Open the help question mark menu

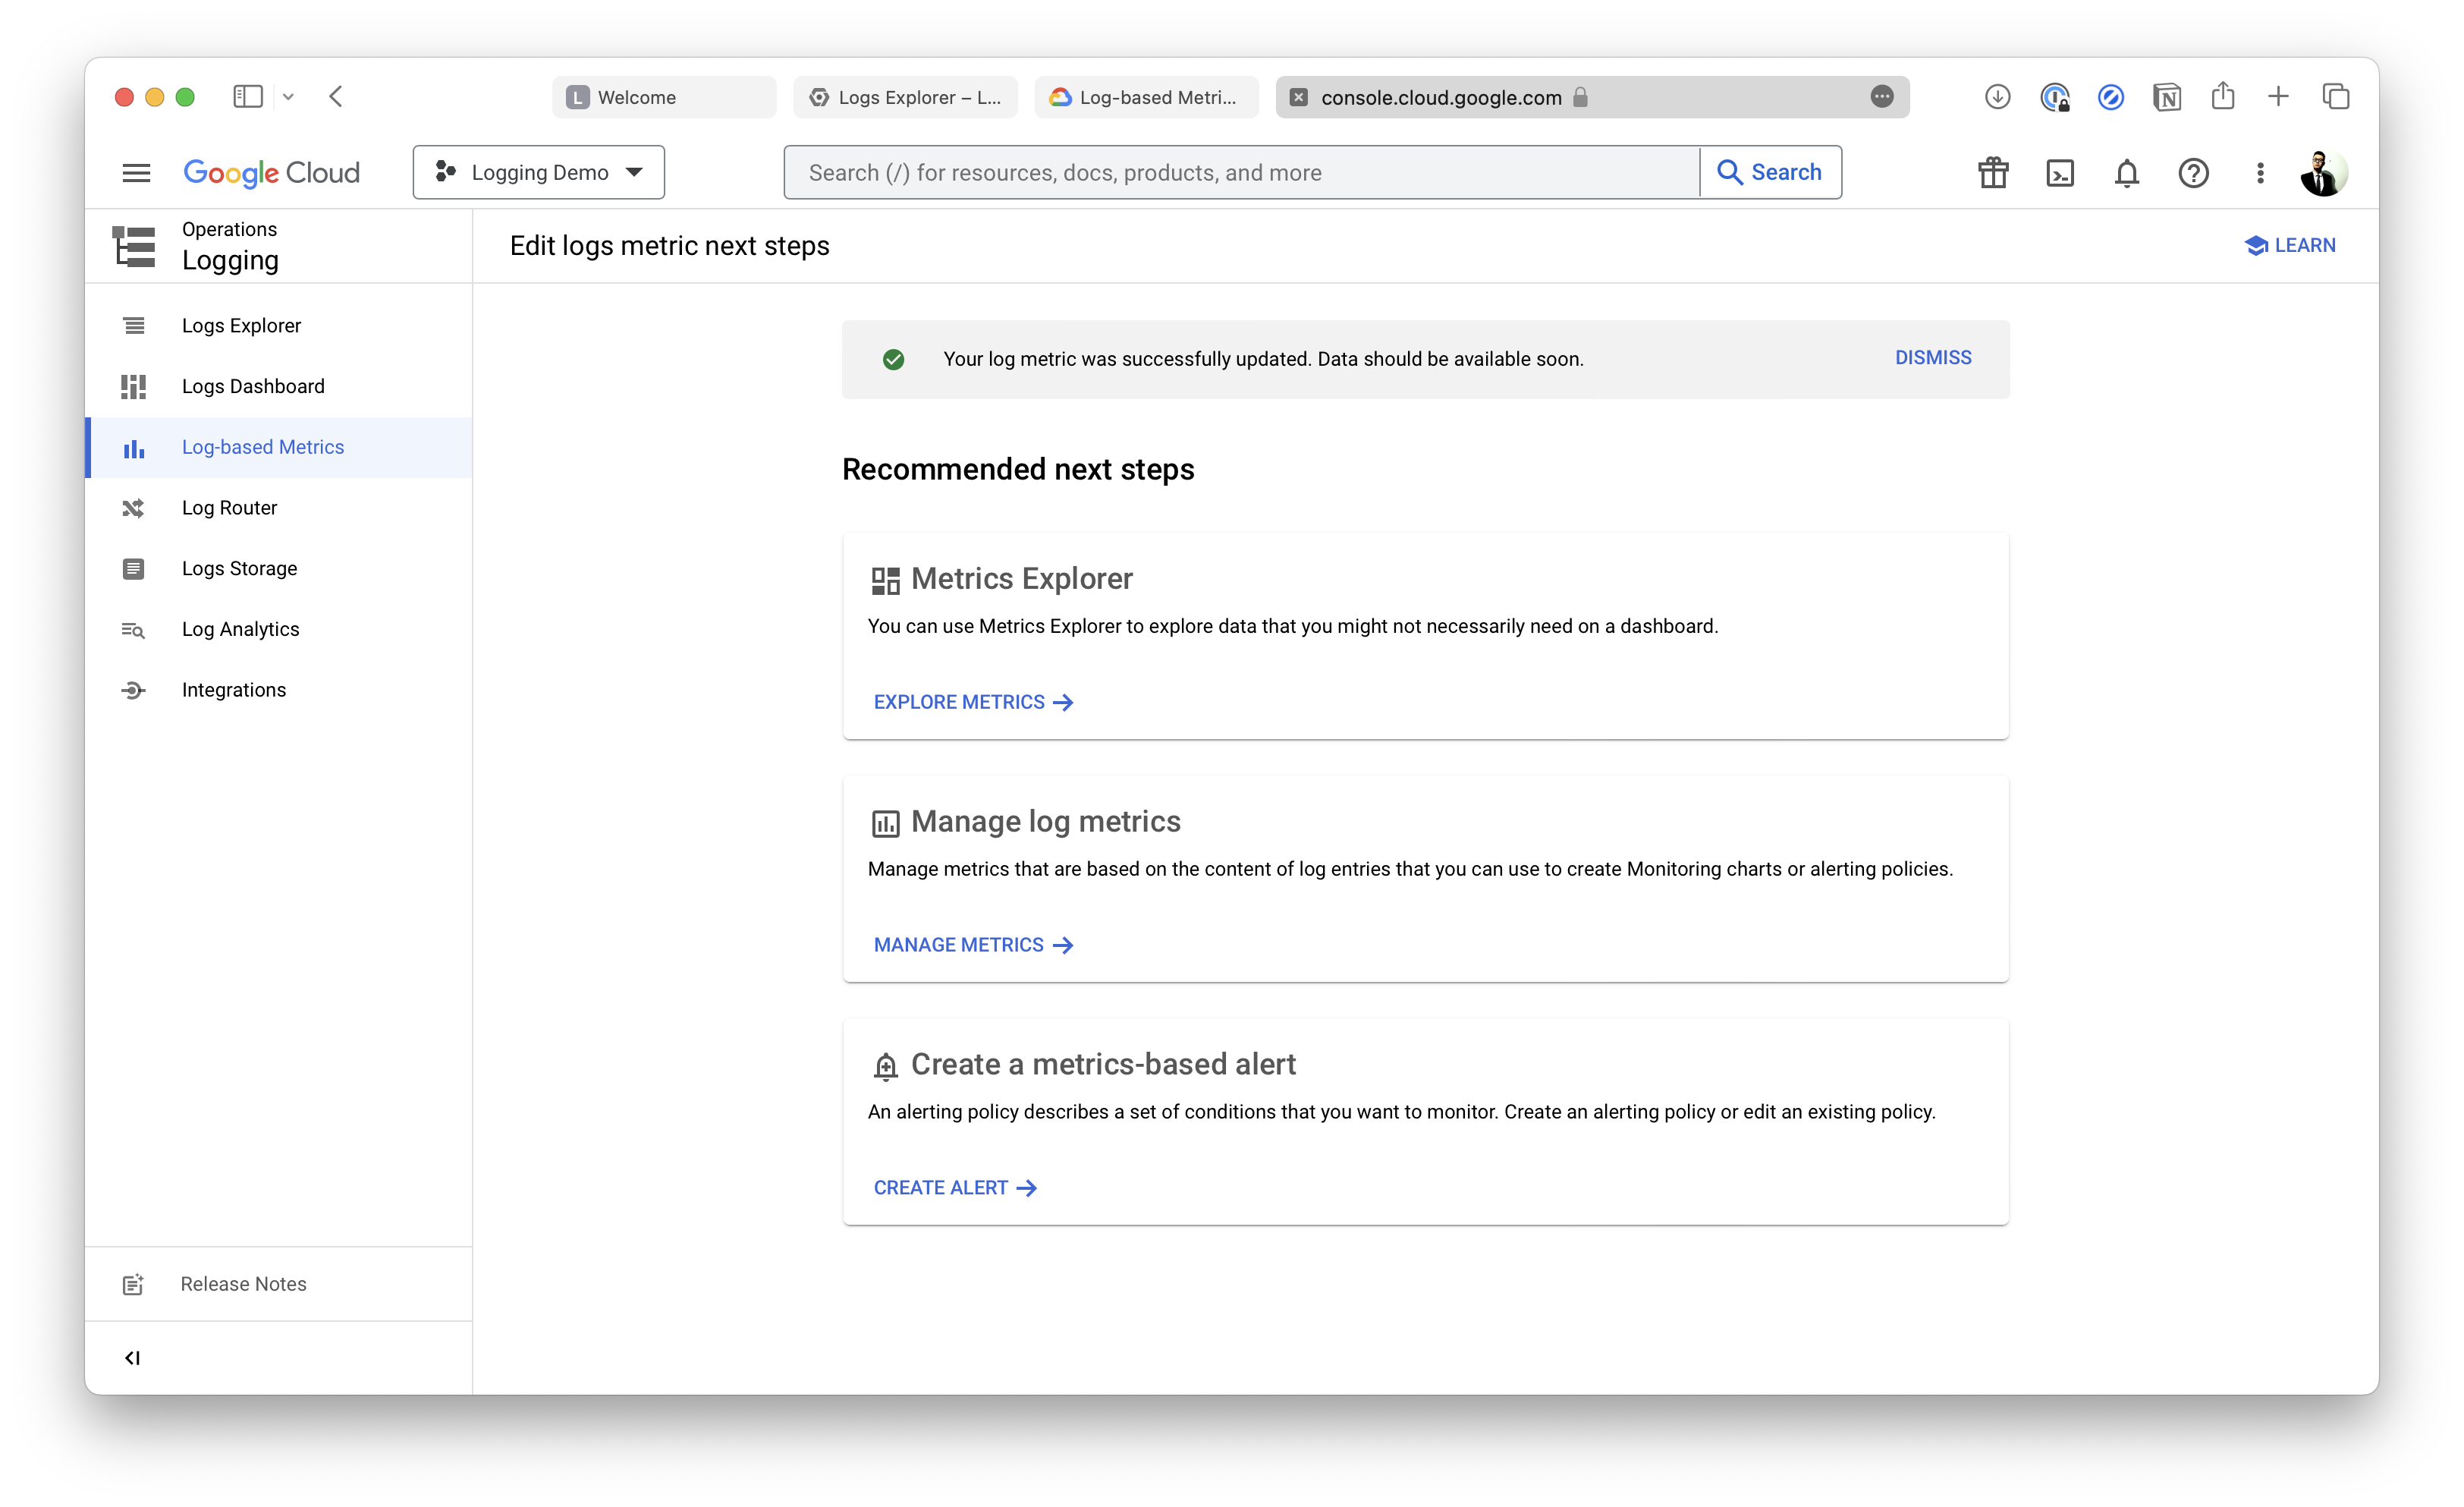click(2193, 173)
